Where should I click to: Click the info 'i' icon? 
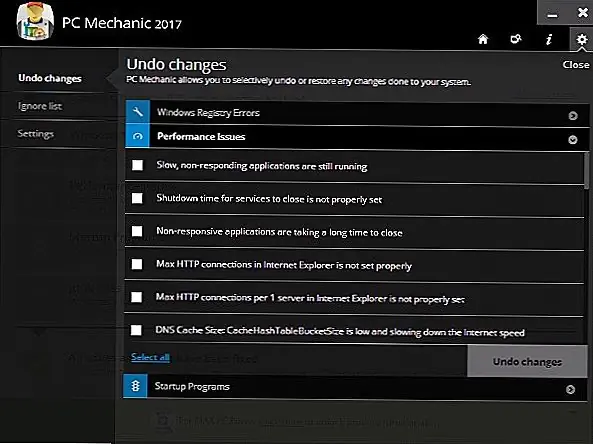click(549, 39)
